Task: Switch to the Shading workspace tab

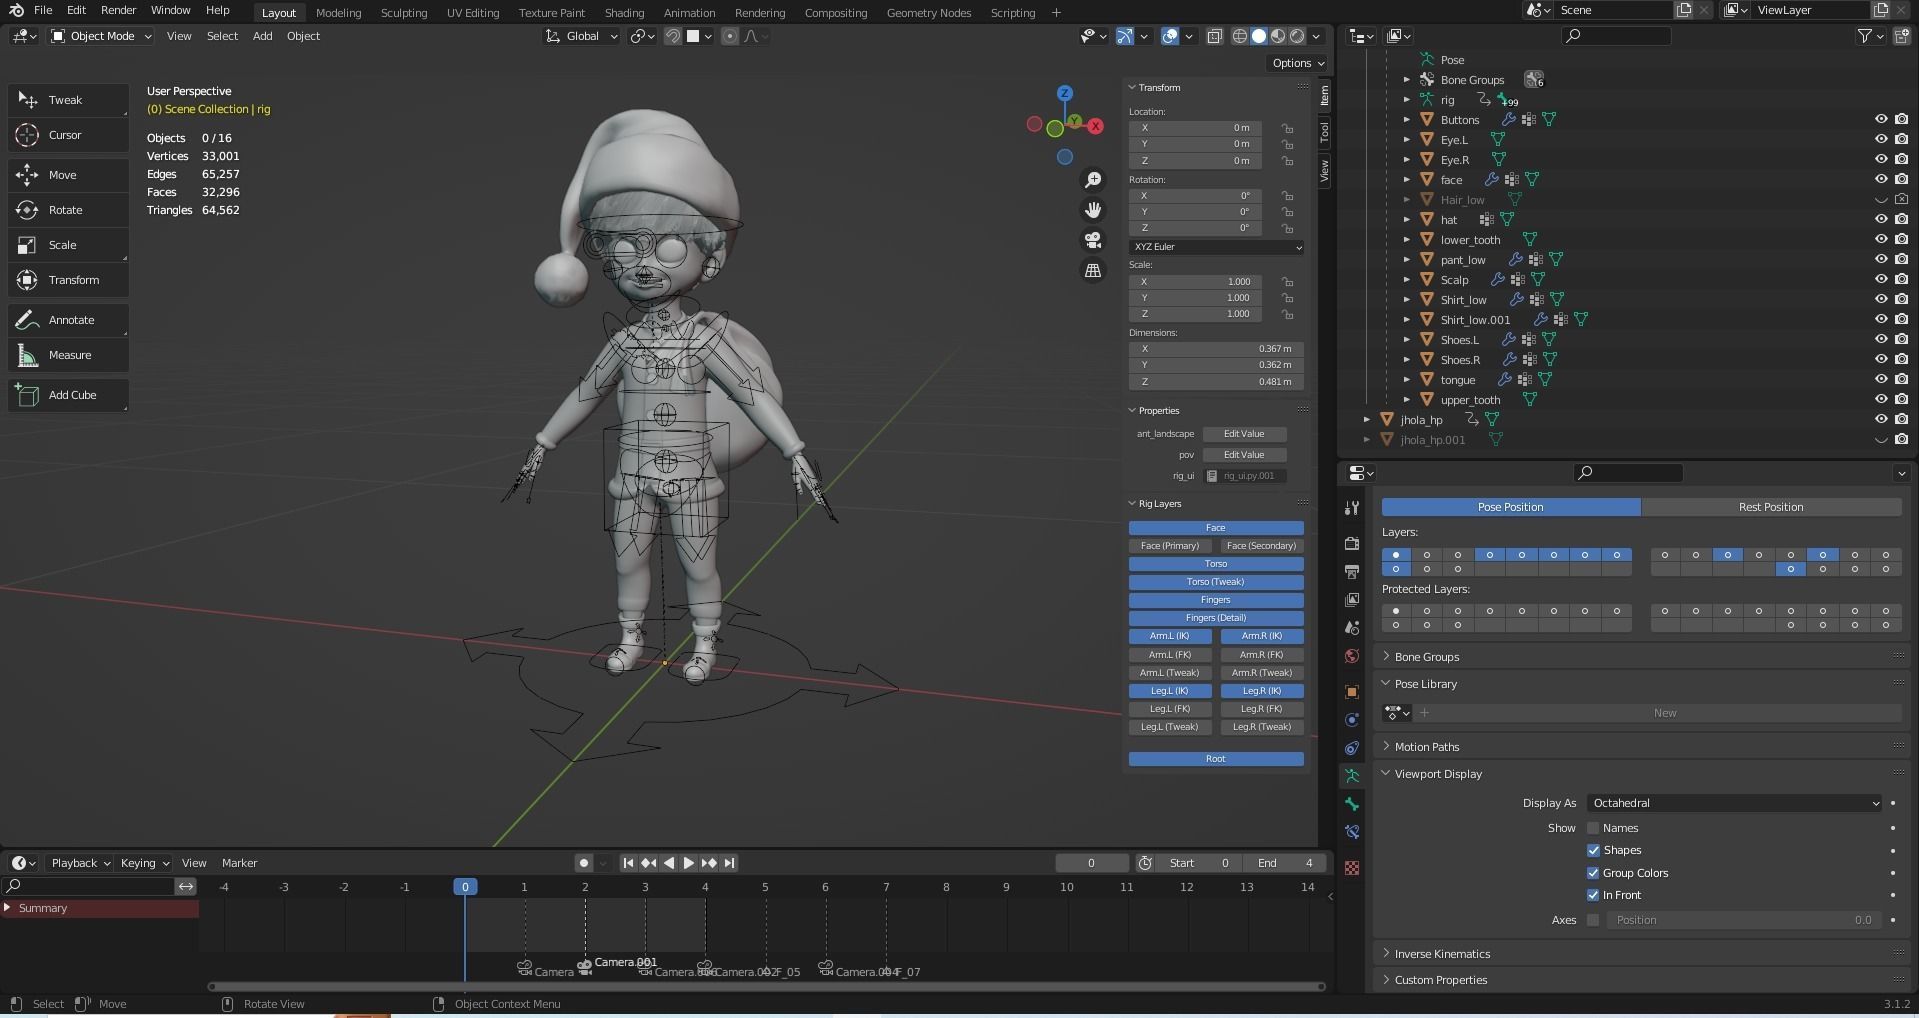Action: pyautogui.click(x=624, y=13)
